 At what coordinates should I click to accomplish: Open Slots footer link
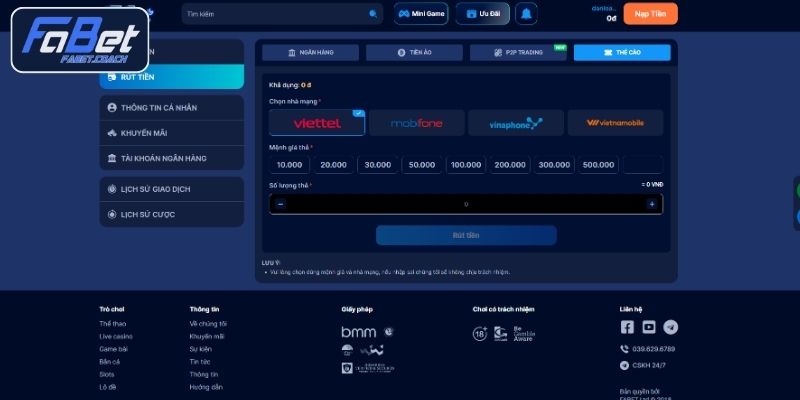pyautogui.click(x=107, y=374)
